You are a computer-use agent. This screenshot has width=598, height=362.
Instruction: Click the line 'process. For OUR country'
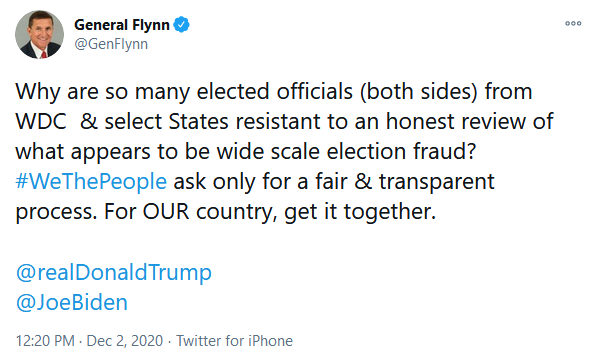[225, 212]
